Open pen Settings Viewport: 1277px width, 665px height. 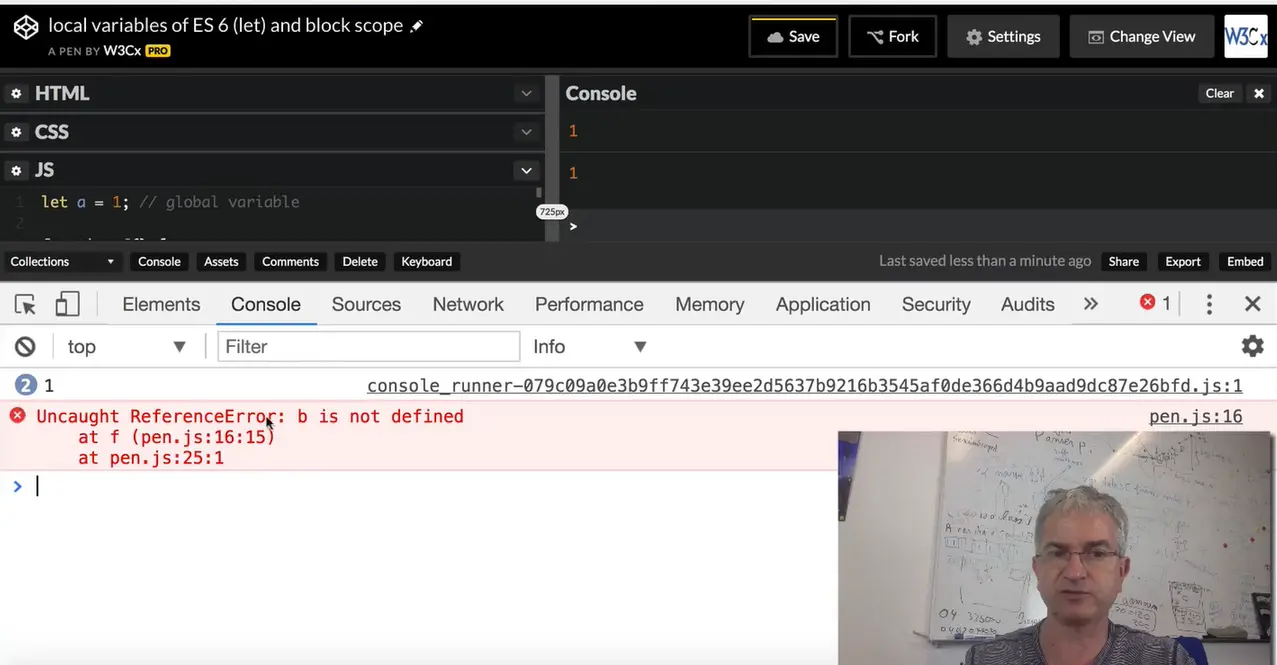click(x=1003, y=36)
